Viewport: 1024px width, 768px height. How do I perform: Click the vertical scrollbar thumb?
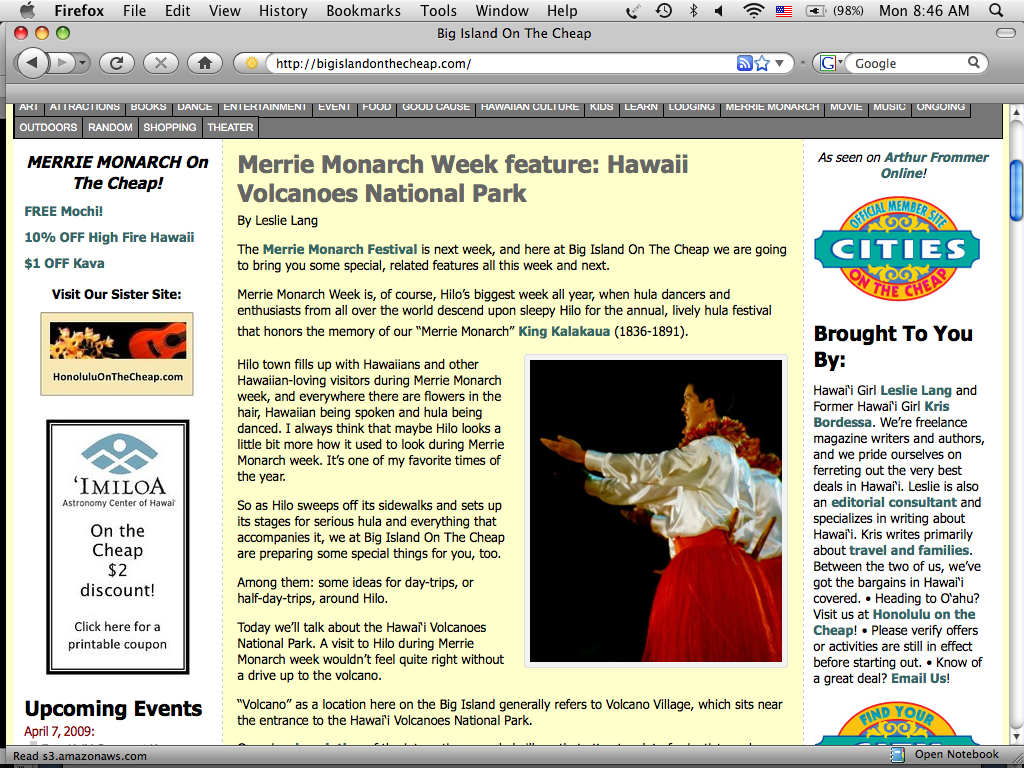pos(1016,190)
